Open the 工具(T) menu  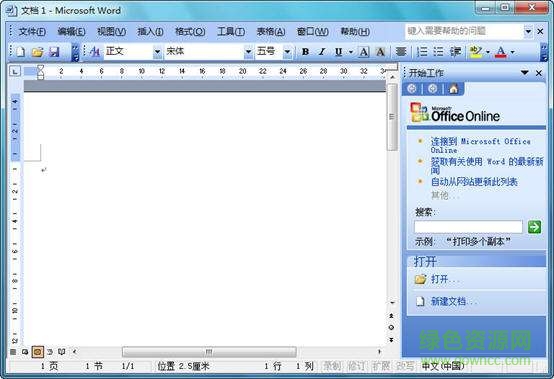coord(231,32)
